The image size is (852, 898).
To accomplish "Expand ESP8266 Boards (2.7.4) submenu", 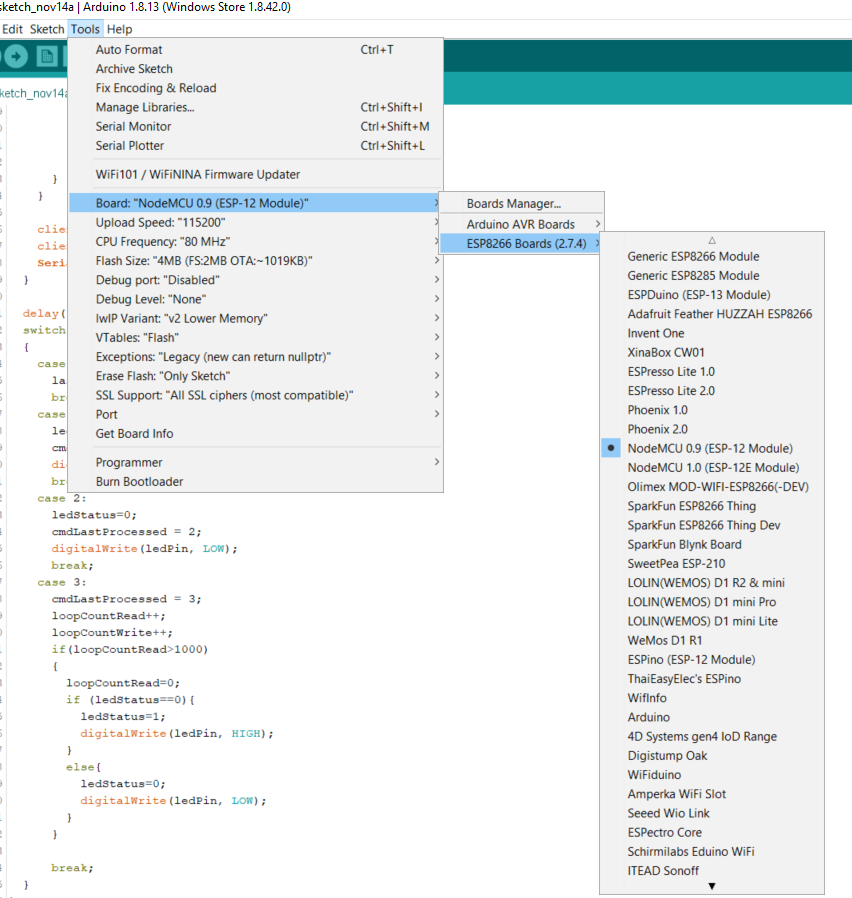I will click(x=522, y=243).
